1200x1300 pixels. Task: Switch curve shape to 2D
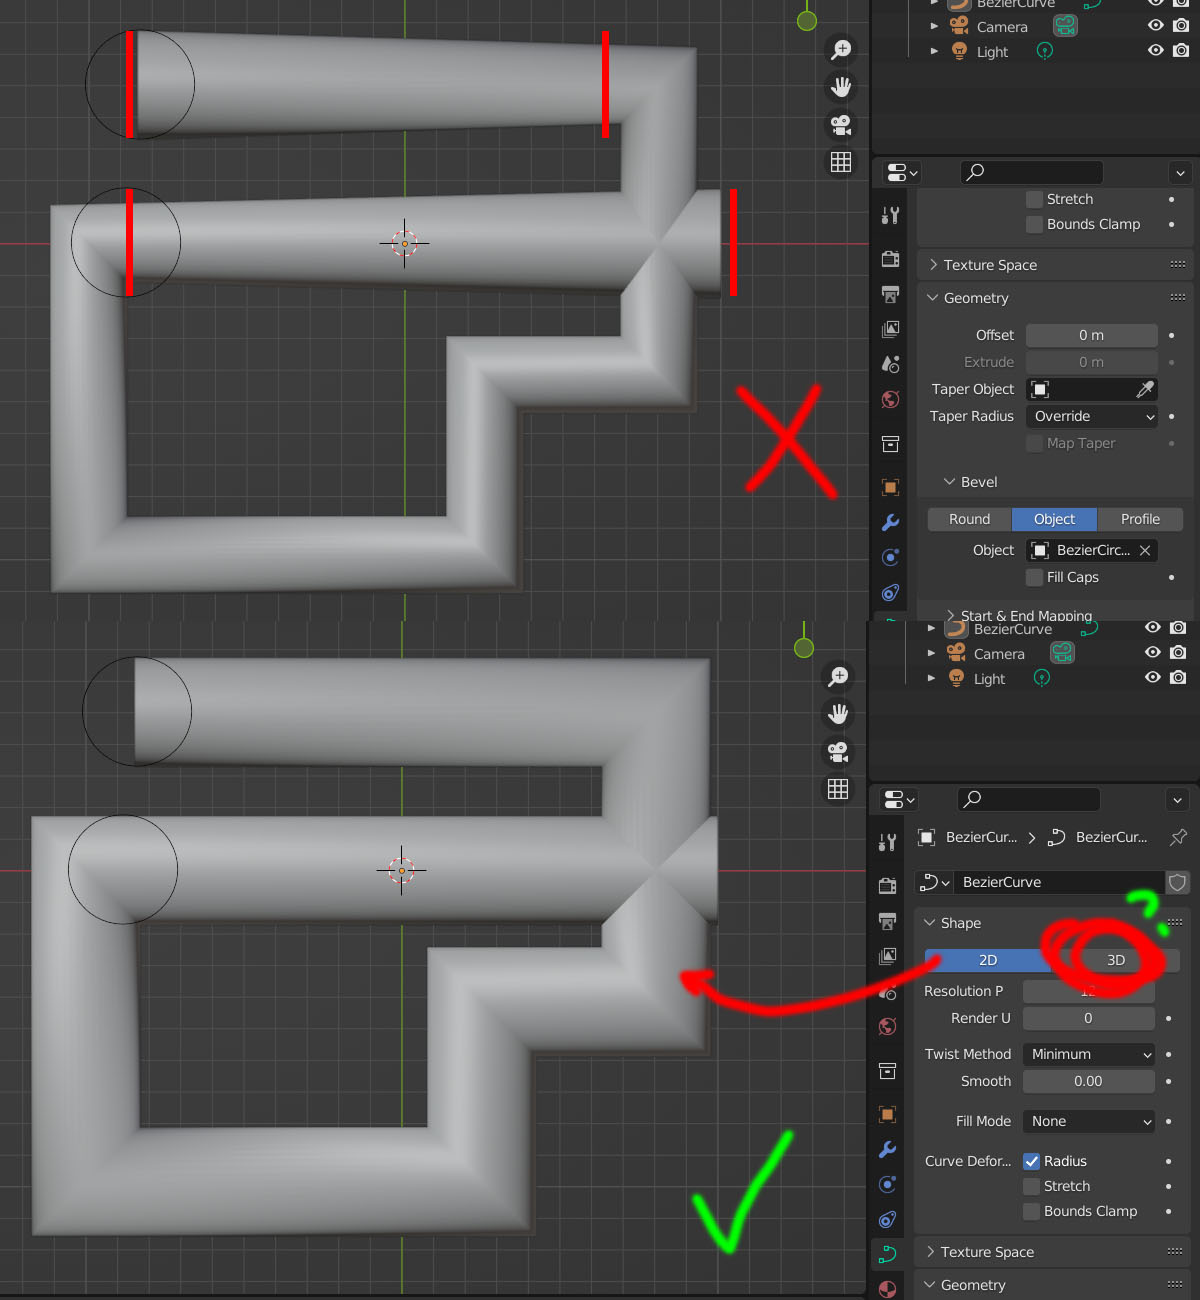[x=988, y=960]
